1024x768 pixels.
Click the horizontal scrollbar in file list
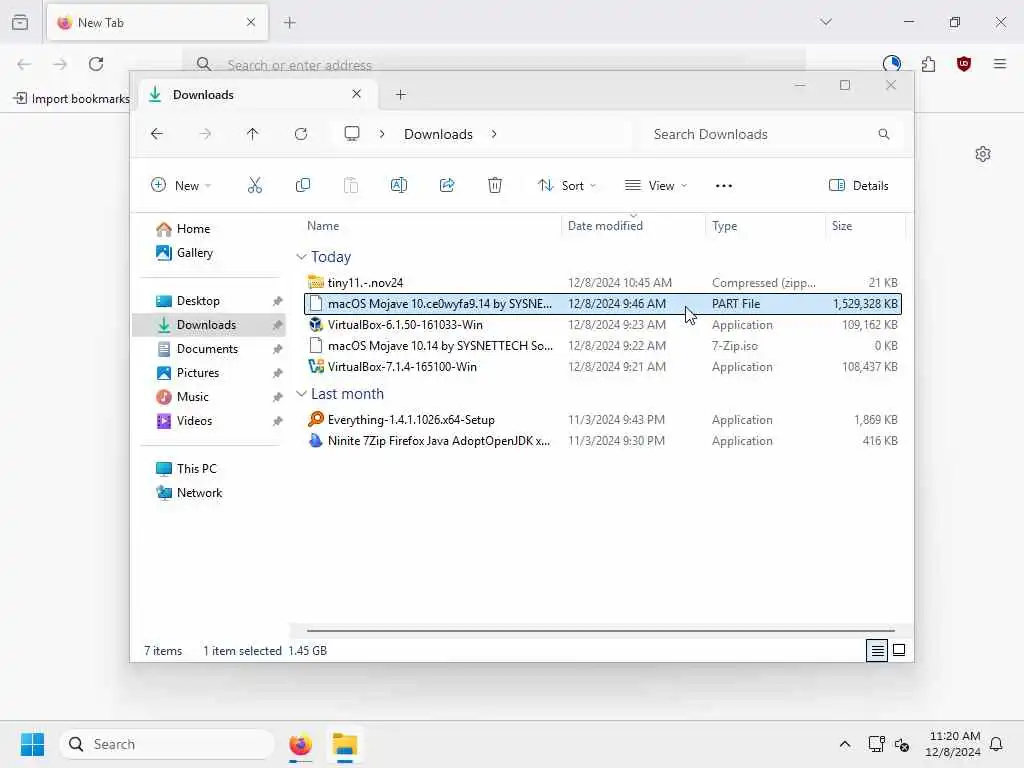pyautogui.click(x=600, y=631)
